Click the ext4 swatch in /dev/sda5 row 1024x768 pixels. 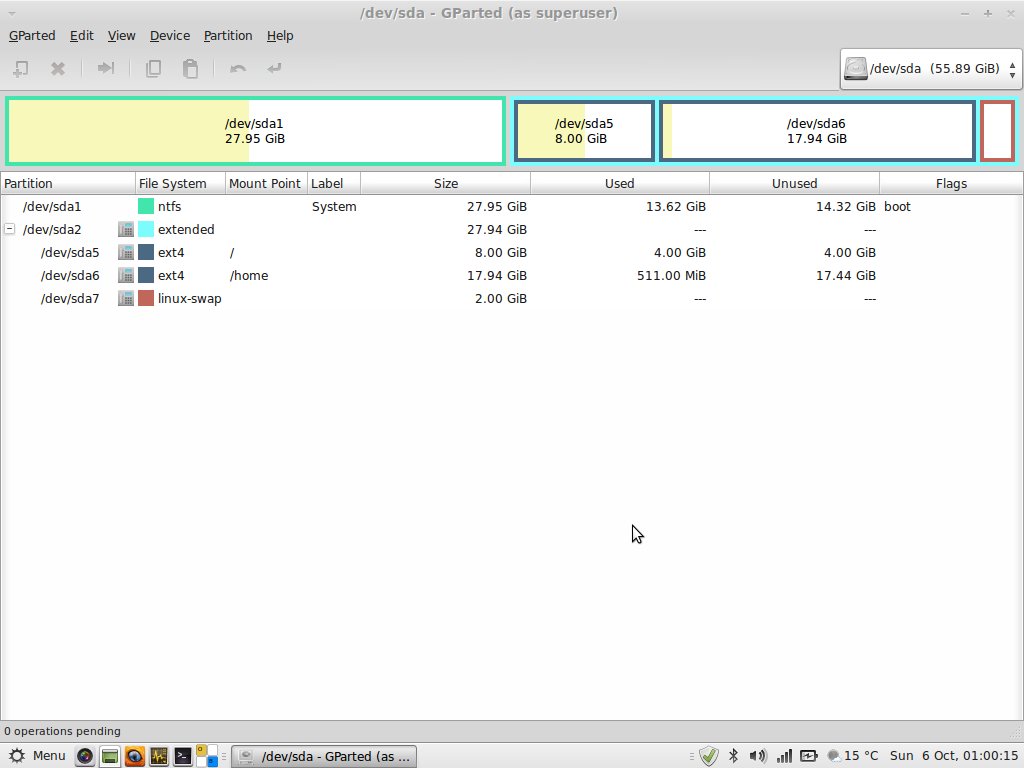(146, 252)
